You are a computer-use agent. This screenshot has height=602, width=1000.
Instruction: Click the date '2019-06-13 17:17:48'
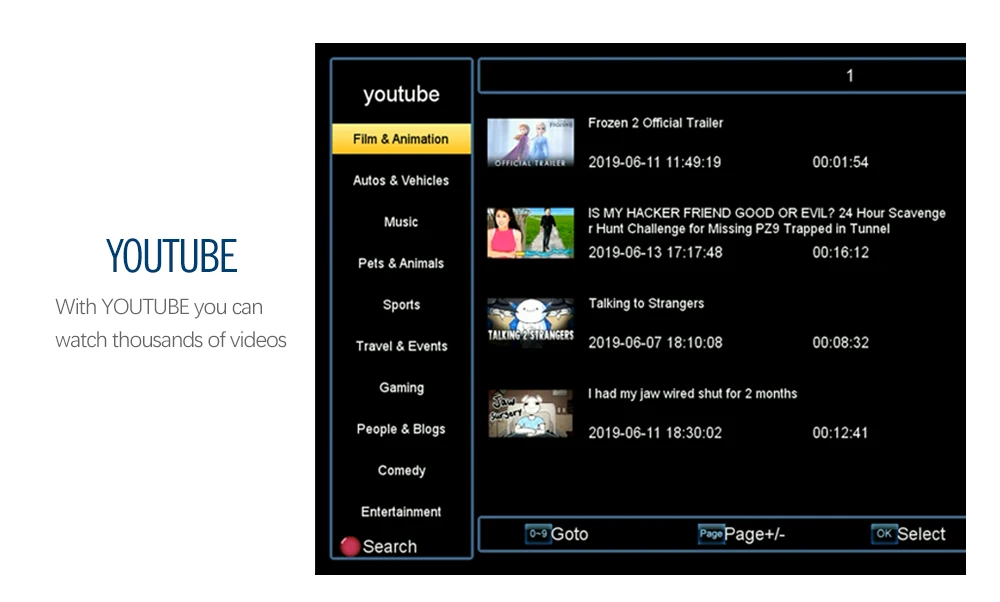coord(655,253)
